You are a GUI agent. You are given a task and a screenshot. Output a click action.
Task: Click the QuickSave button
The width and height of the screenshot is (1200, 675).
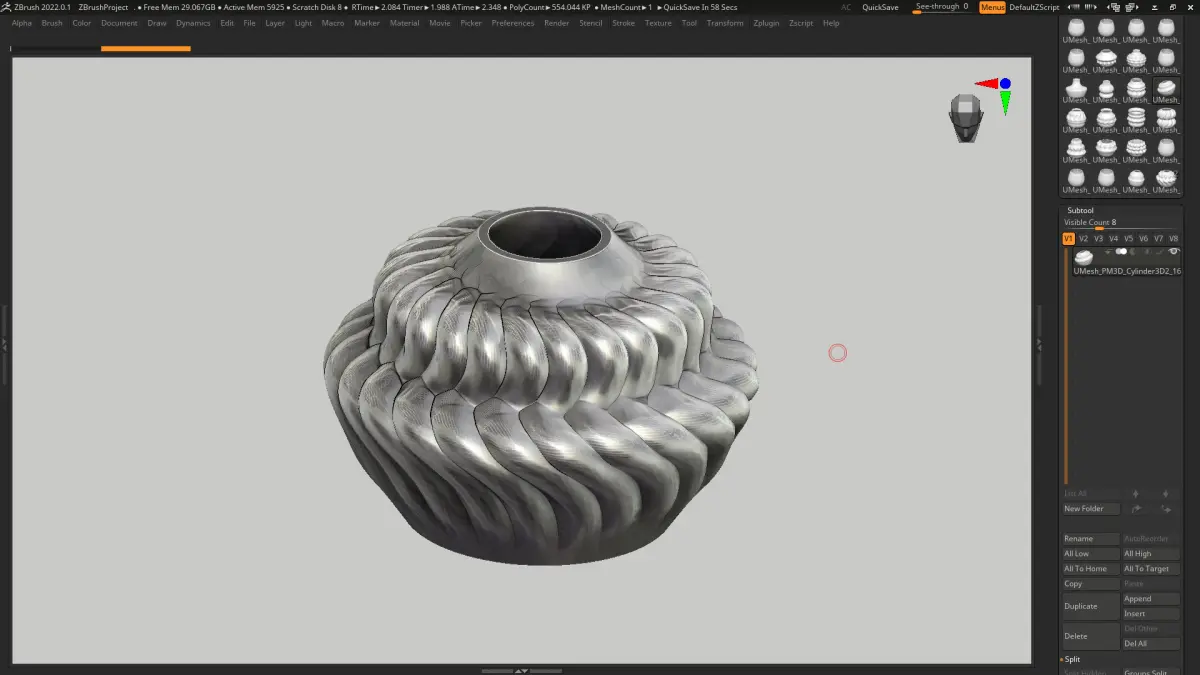click(x=880, y=7)
